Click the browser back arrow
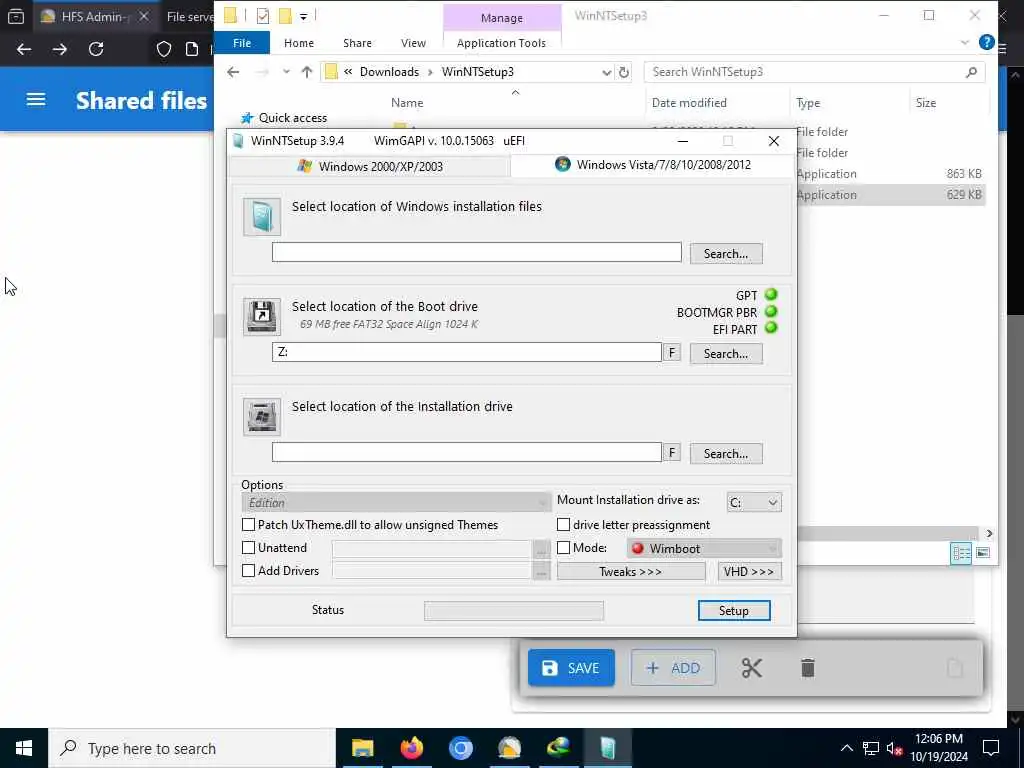Viewport: 1024px width, 768px height. pyautogui.click(x=24, y=49)
